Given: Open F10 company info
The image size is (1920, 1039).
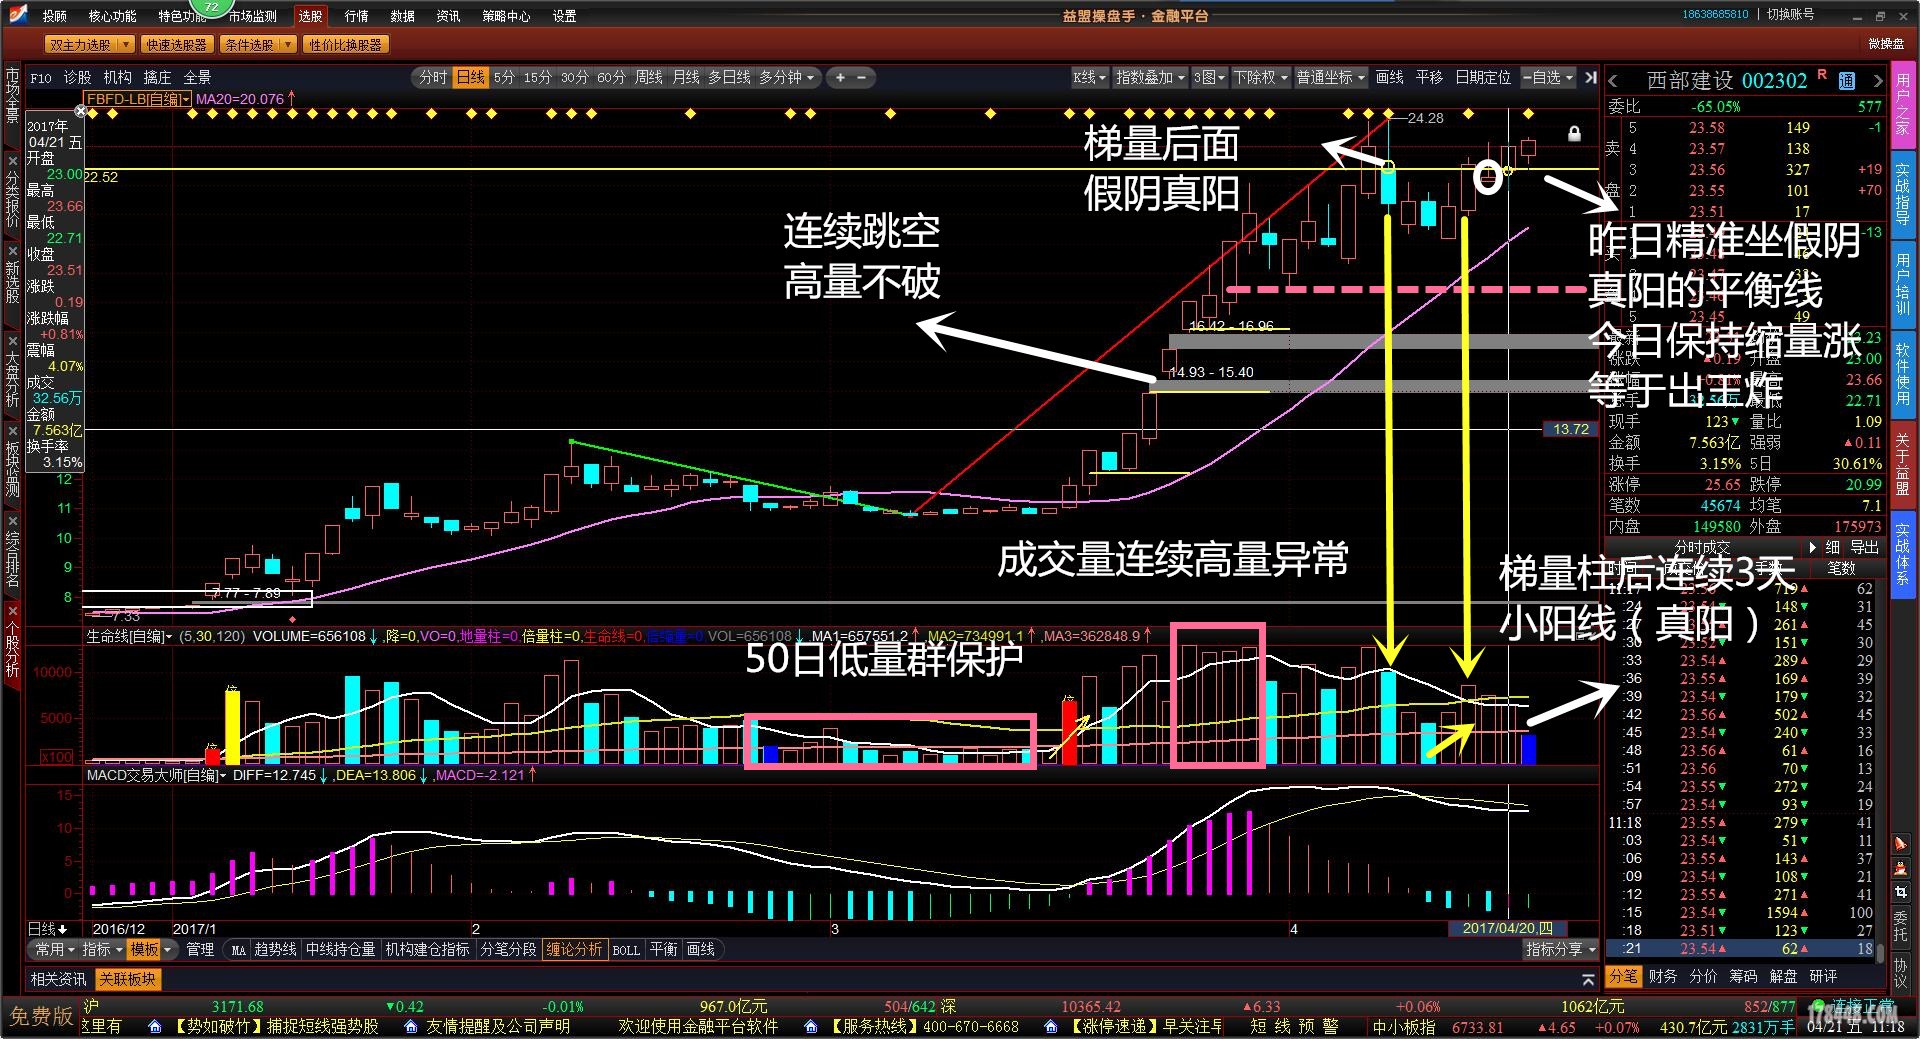Looking at the screenshot, I should [41, 77].
